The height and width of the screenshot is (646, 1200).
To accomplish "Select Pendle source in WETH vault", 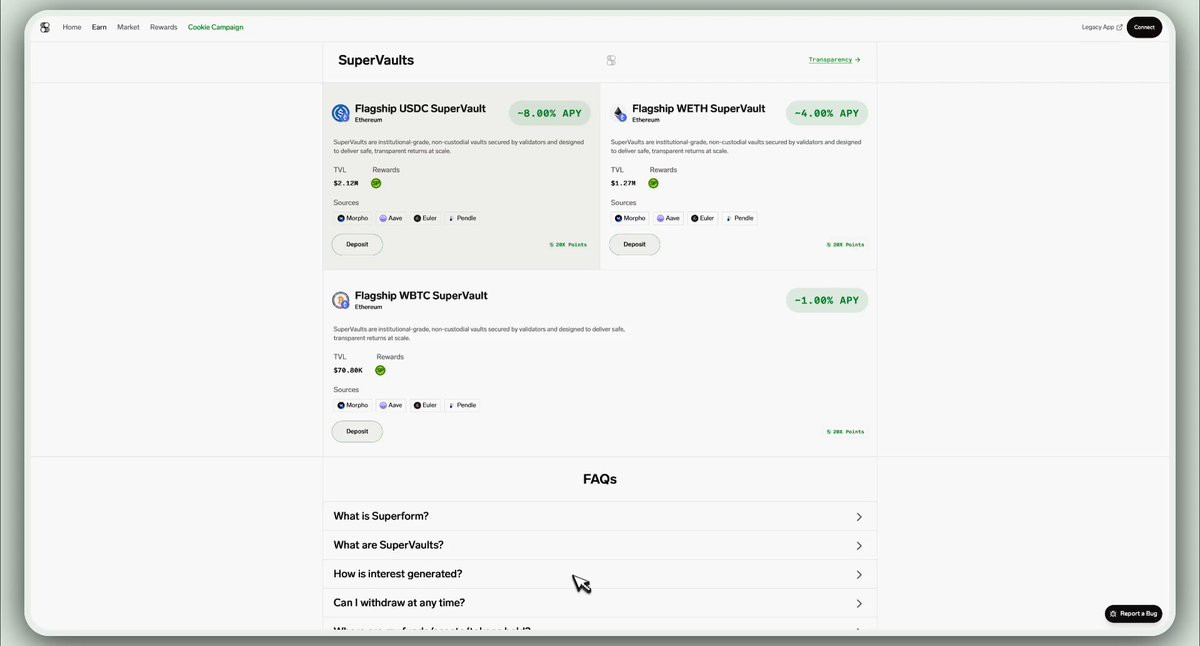I will [x=739, y=218].
